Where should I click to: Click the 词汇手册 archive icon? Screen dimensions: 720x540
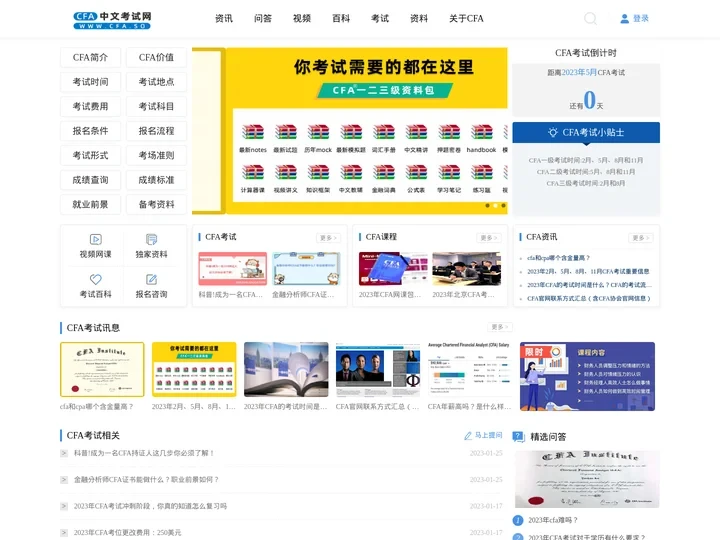point(384,132)
